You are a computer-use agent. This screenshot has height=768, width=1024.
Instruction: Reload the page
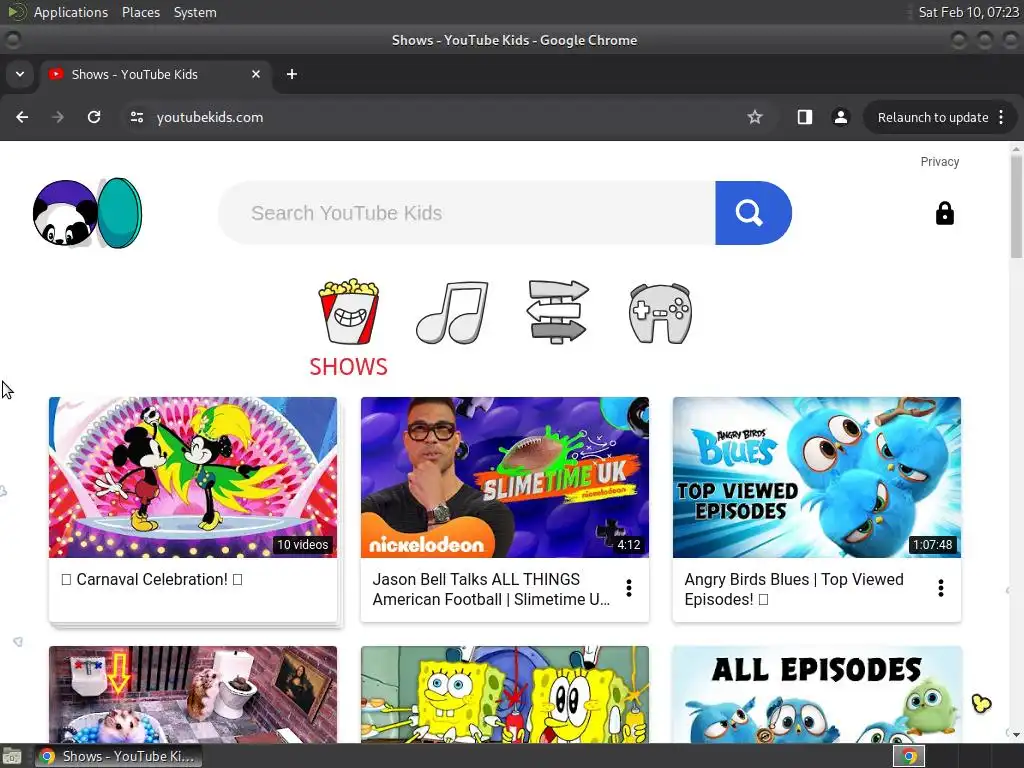94,117
